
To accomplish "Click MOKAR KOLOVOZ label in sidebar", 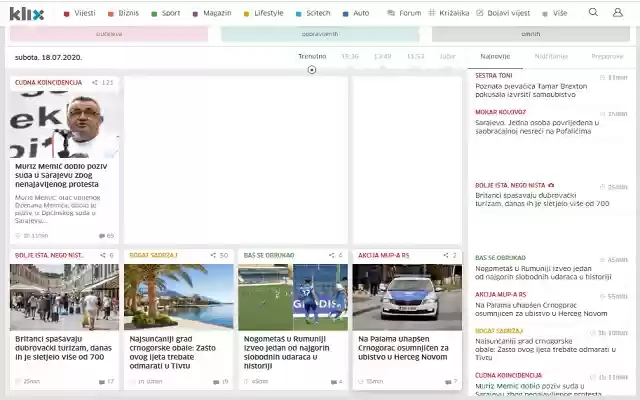I will point(500,112).
